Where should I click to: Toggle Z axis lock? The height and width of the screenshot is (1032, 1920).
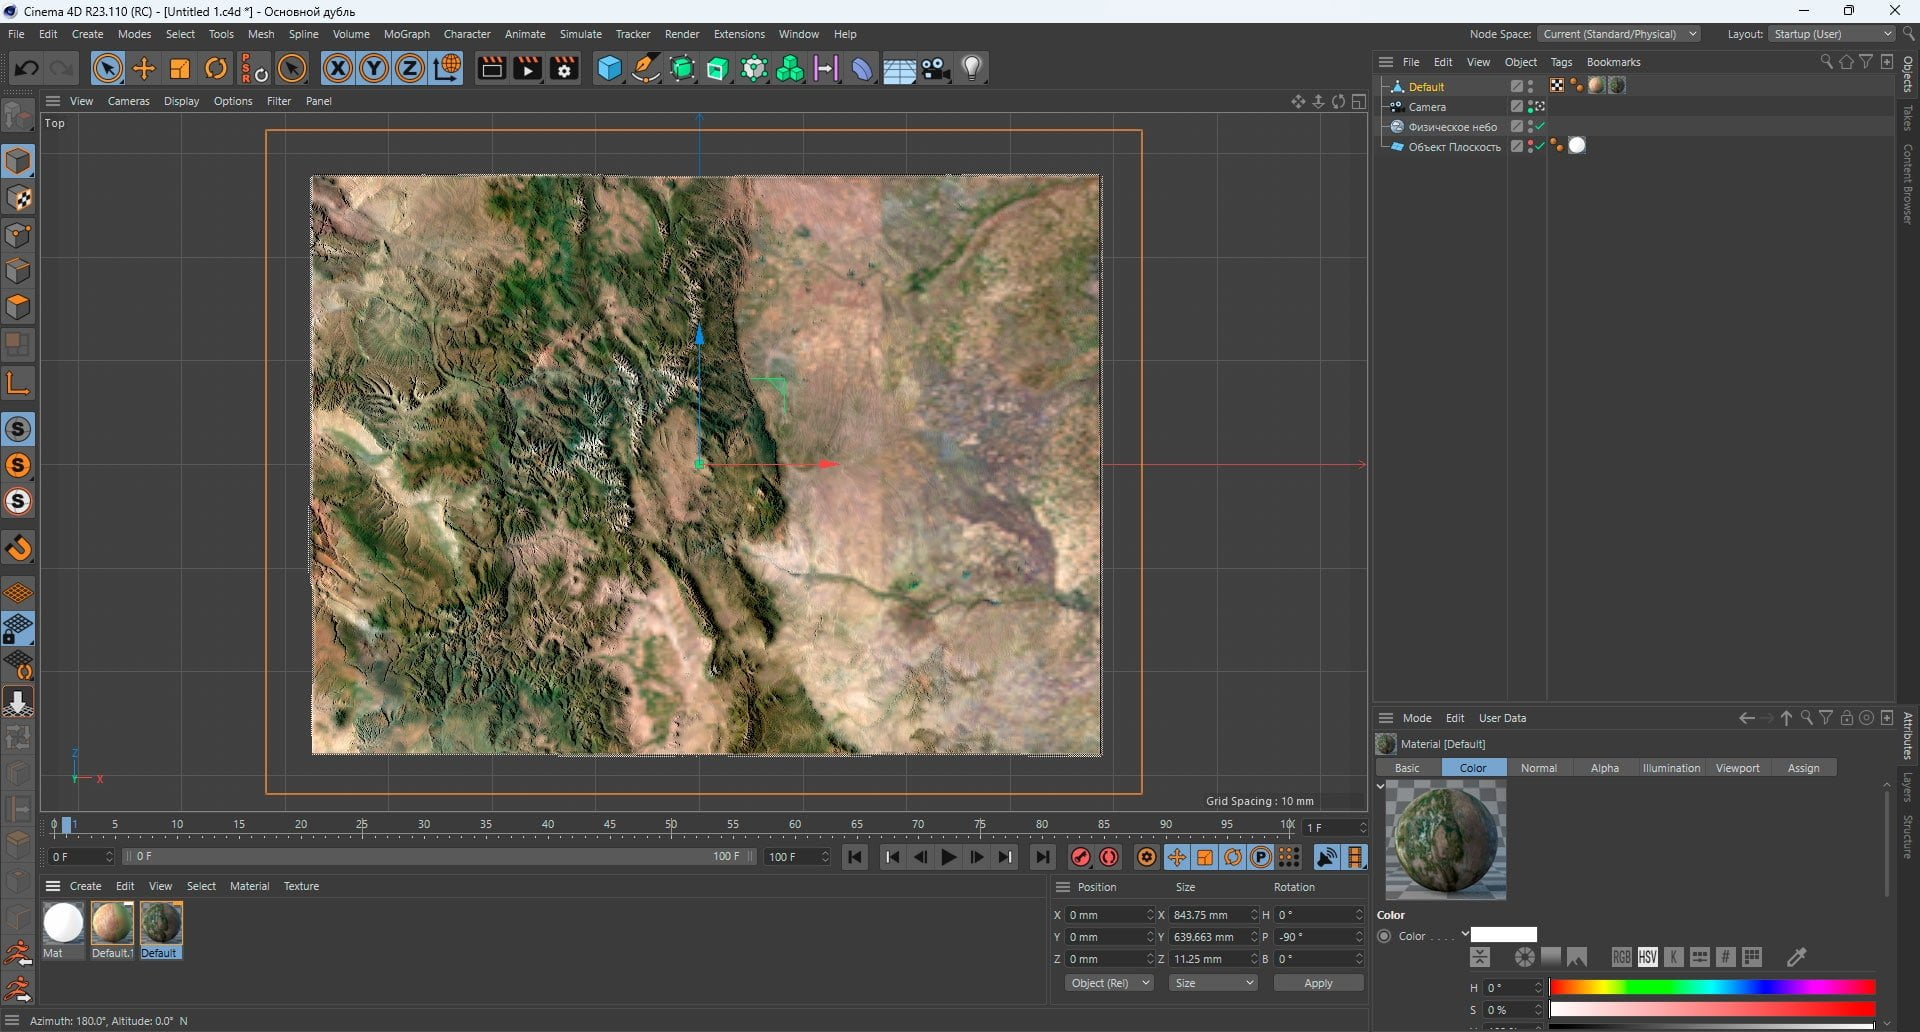410,69
